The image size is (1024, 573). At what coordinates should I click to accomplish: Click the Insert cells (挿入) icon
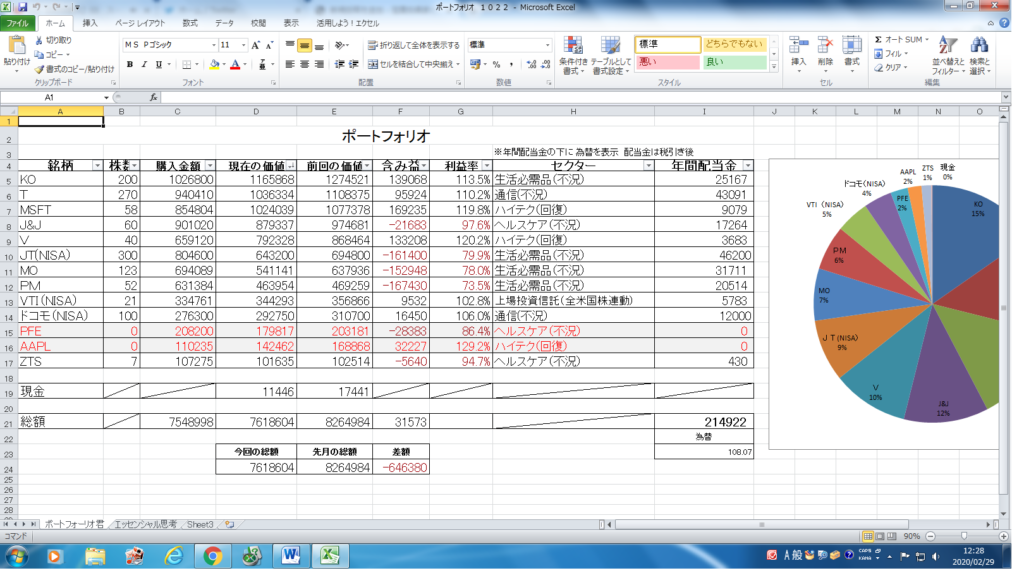798,46
